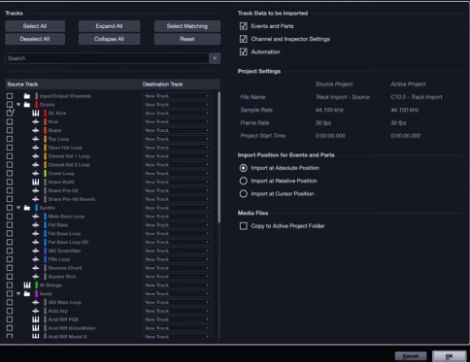
Task: Click the Synths folder icon
Action: point(27,208)
